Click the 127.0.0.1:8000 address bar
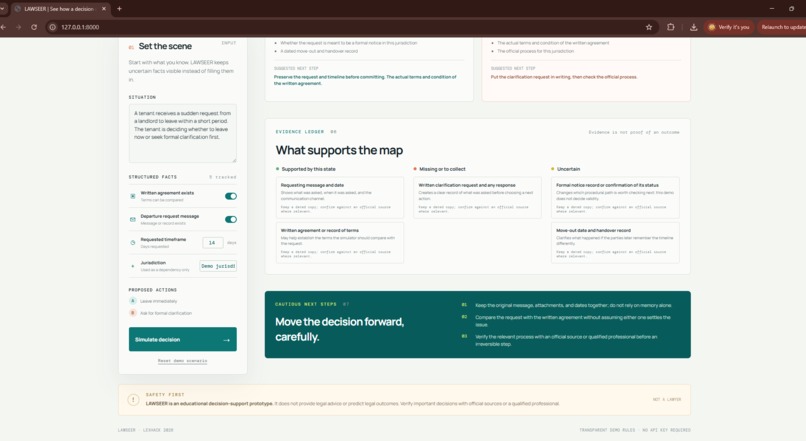This screenshot has width=806, height=441. [350, 27]
